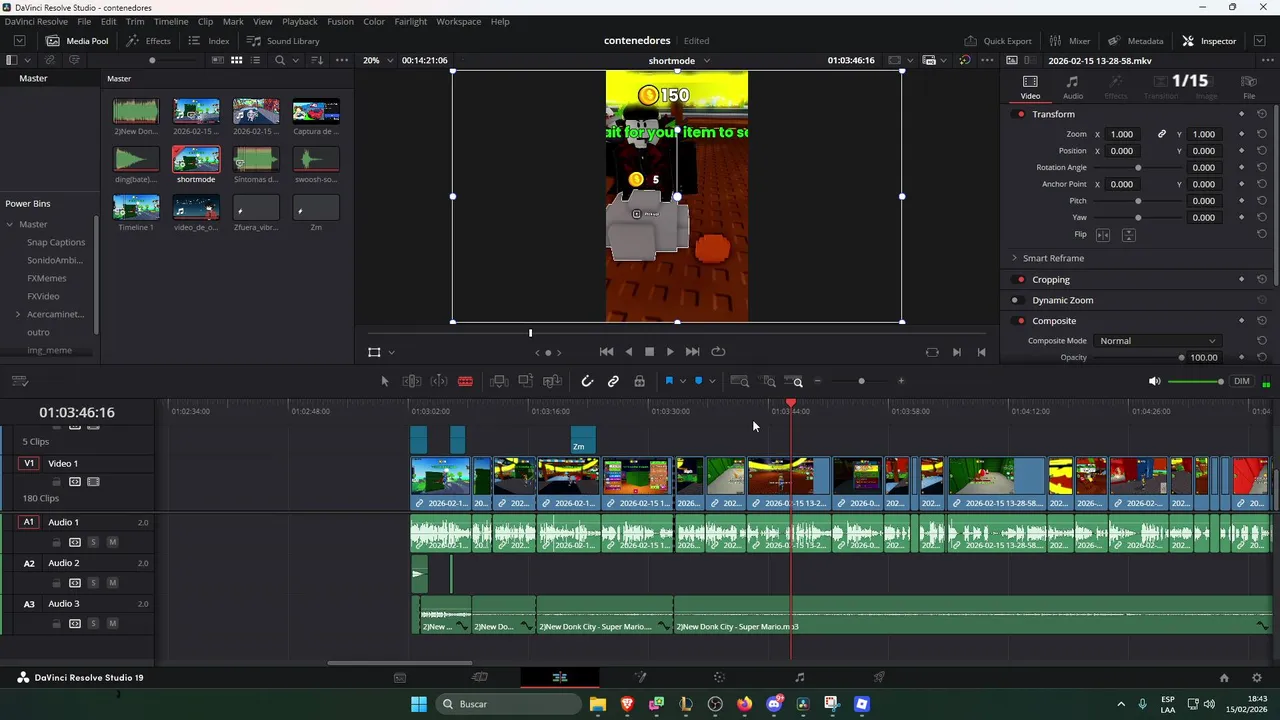Activate the Trim Edit Mode tool
The image size is (1280, 720).
tap(411, 381)
